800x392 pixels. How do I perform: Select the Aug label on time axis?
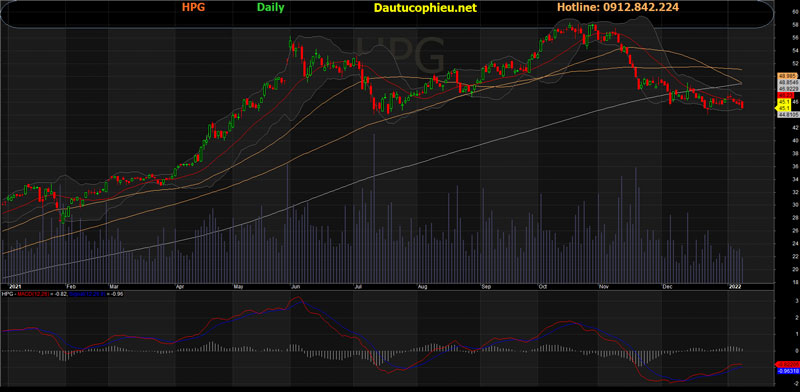pos(422,287)
